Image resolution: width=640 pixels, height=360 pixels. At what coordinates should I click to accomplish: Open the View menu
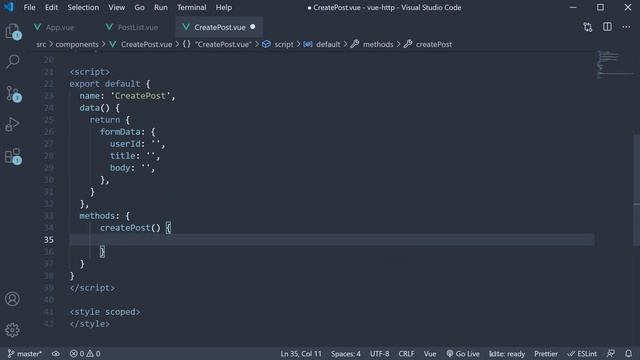click(117, 7)
